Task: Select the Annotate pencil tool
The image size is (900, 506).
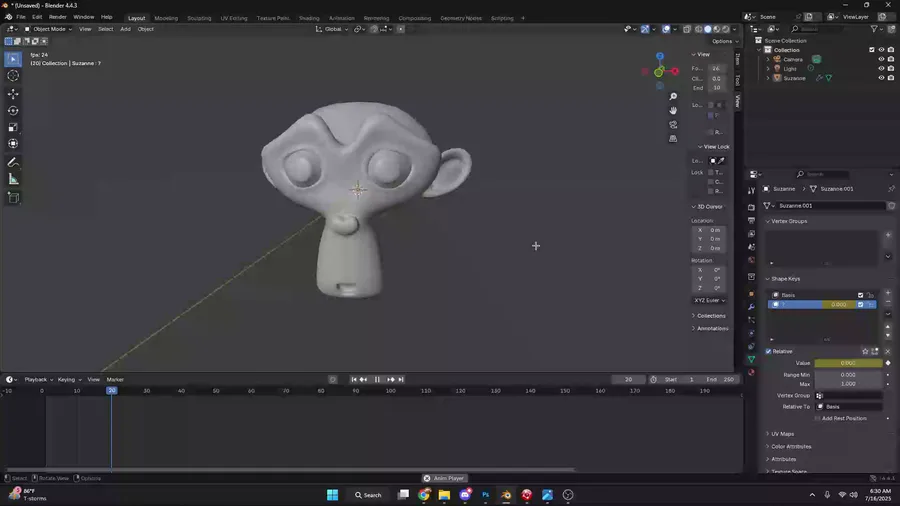Action: point(13,163)
